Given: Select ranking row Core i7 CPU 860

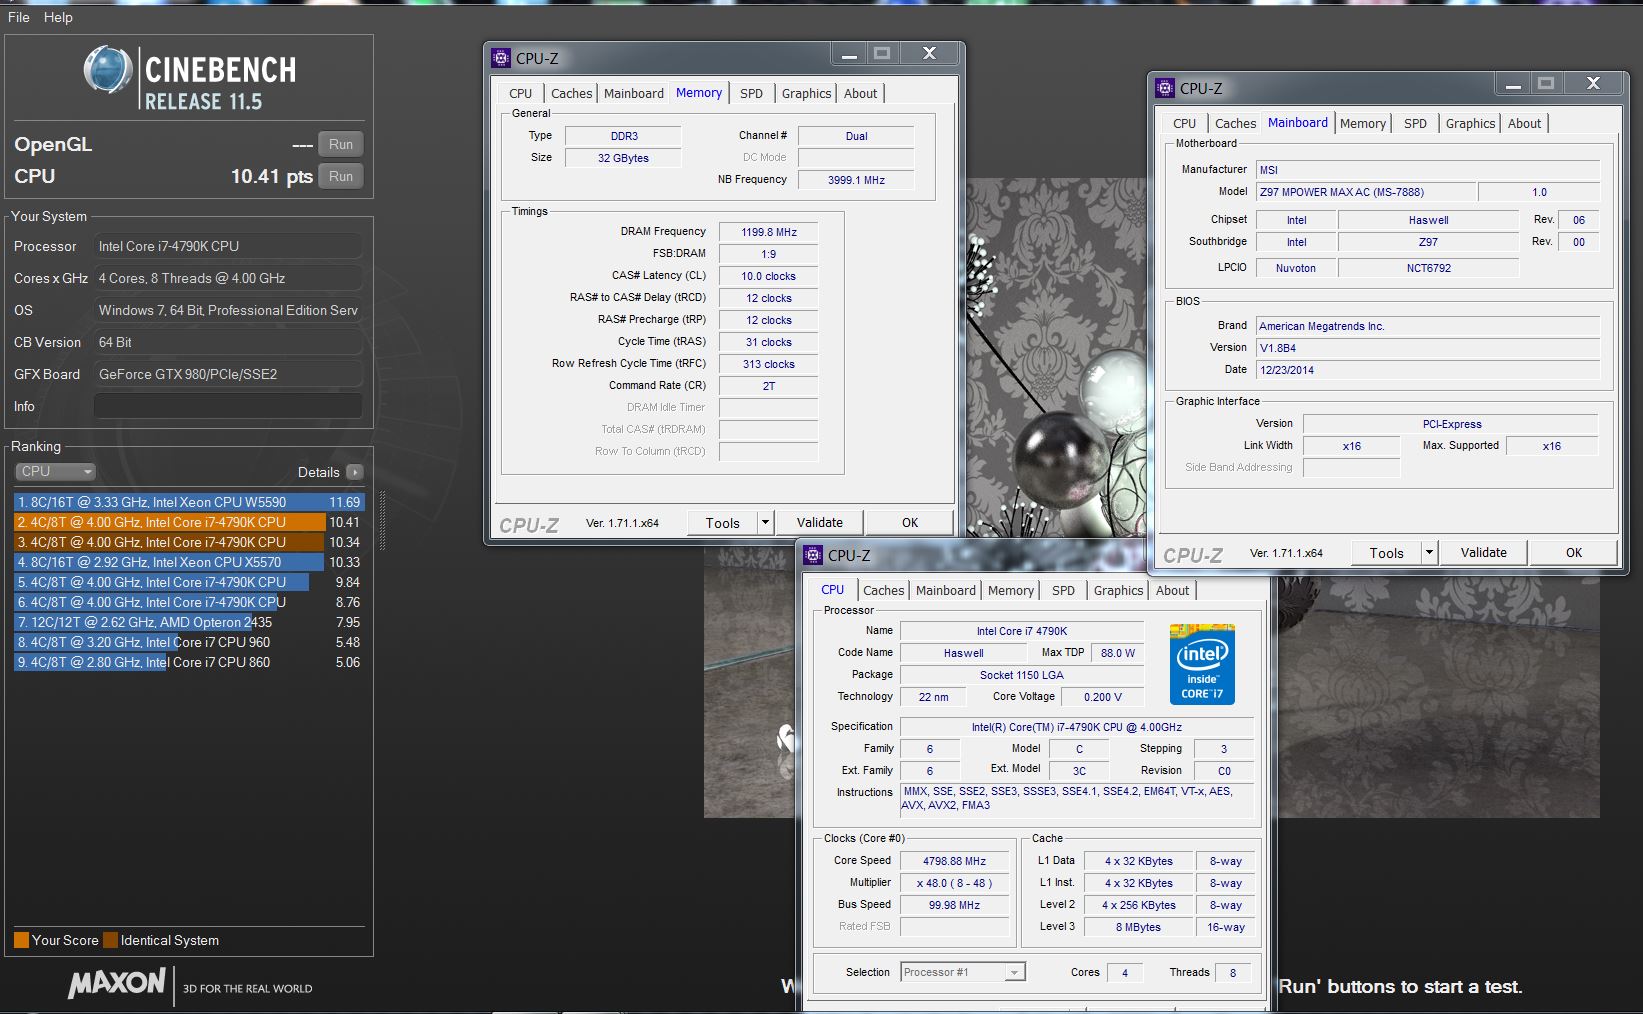Looking at the screenshot, I should pyautogui.click(x=188, y=662).
